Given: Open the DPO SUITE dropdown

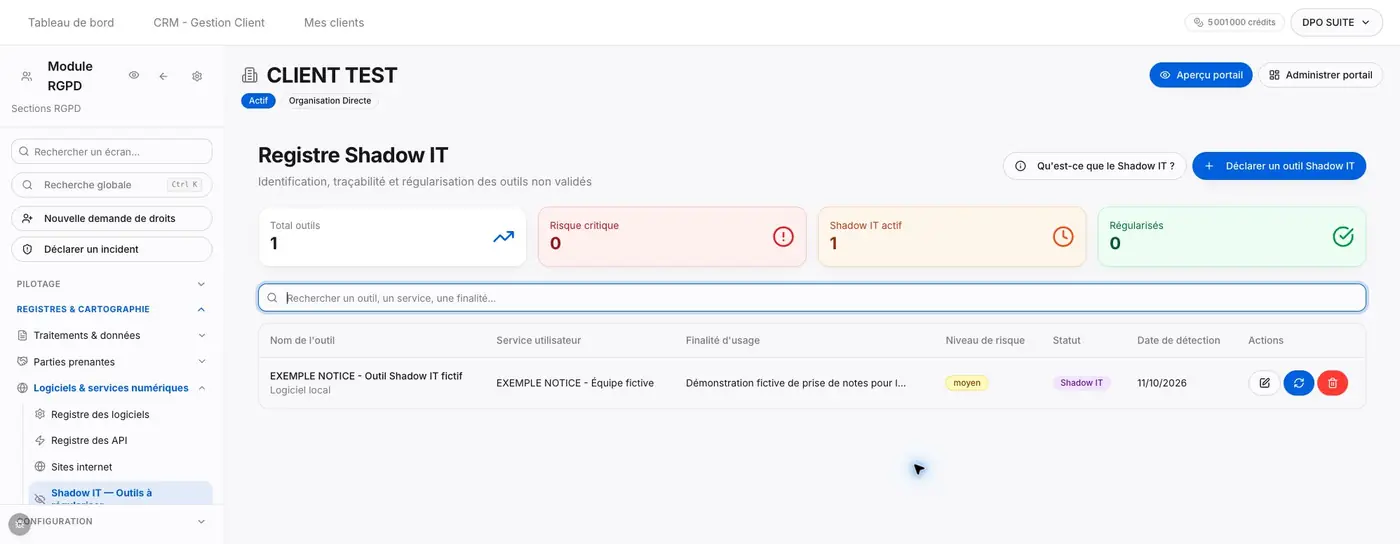Looking at the screenshot, I should point(1336,22).
